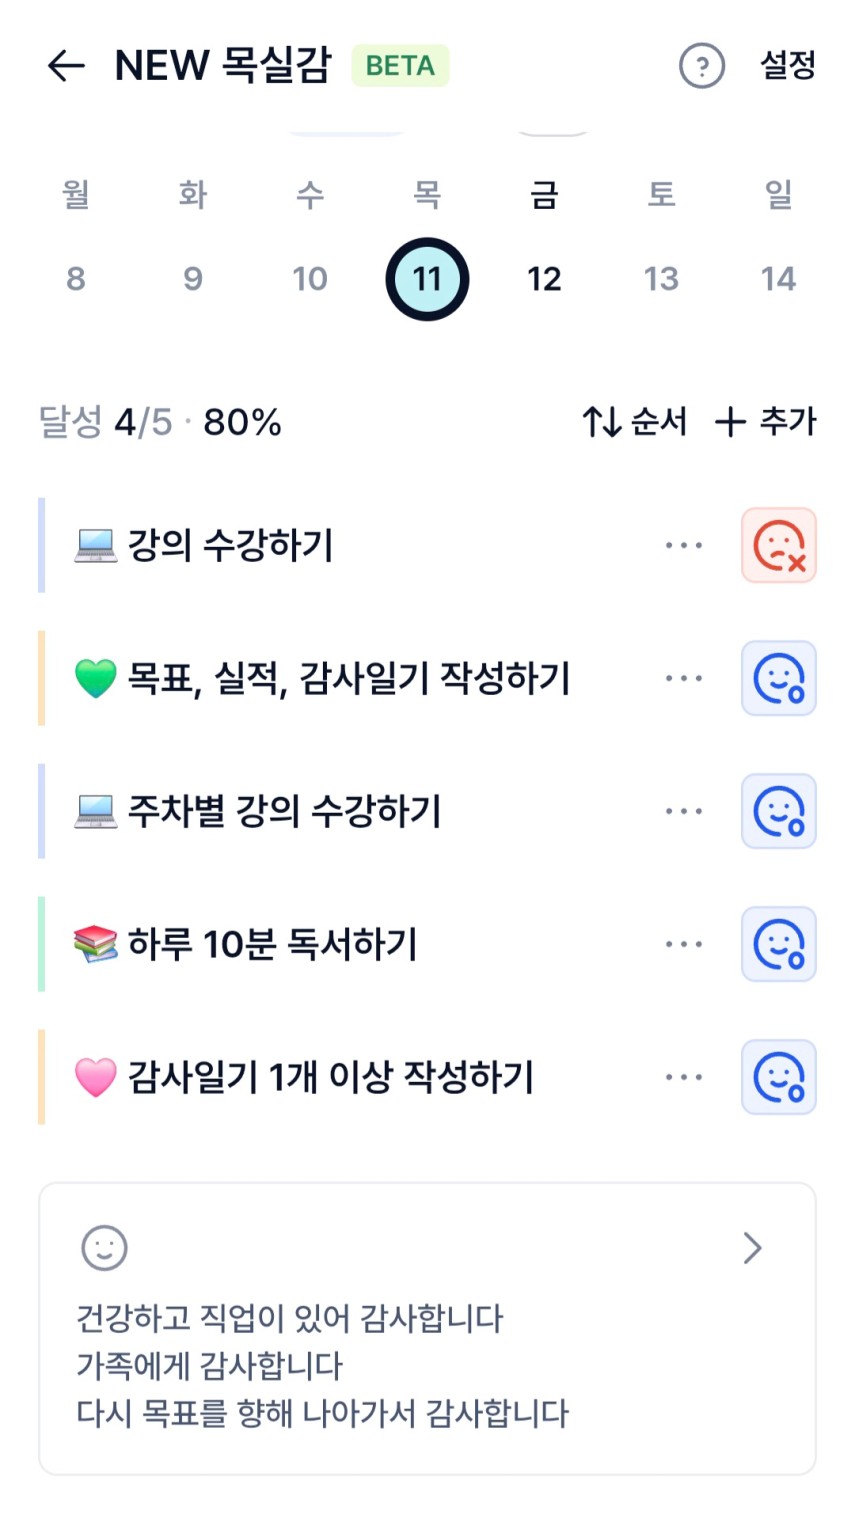Select Wednesday 10 in week calendar
The width and height of the screenshot is (855, 1515).
310,279
